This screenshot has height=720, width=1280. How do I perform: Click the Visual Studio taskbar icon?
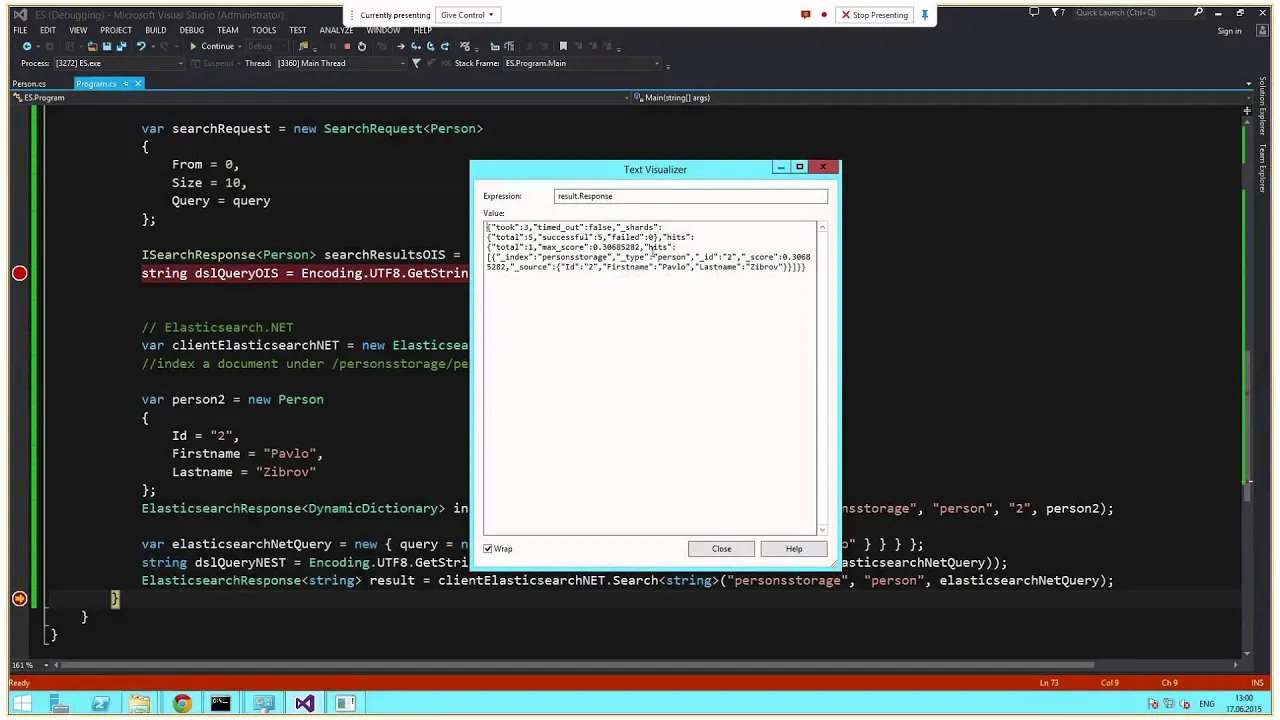click(x=304, y=704)
